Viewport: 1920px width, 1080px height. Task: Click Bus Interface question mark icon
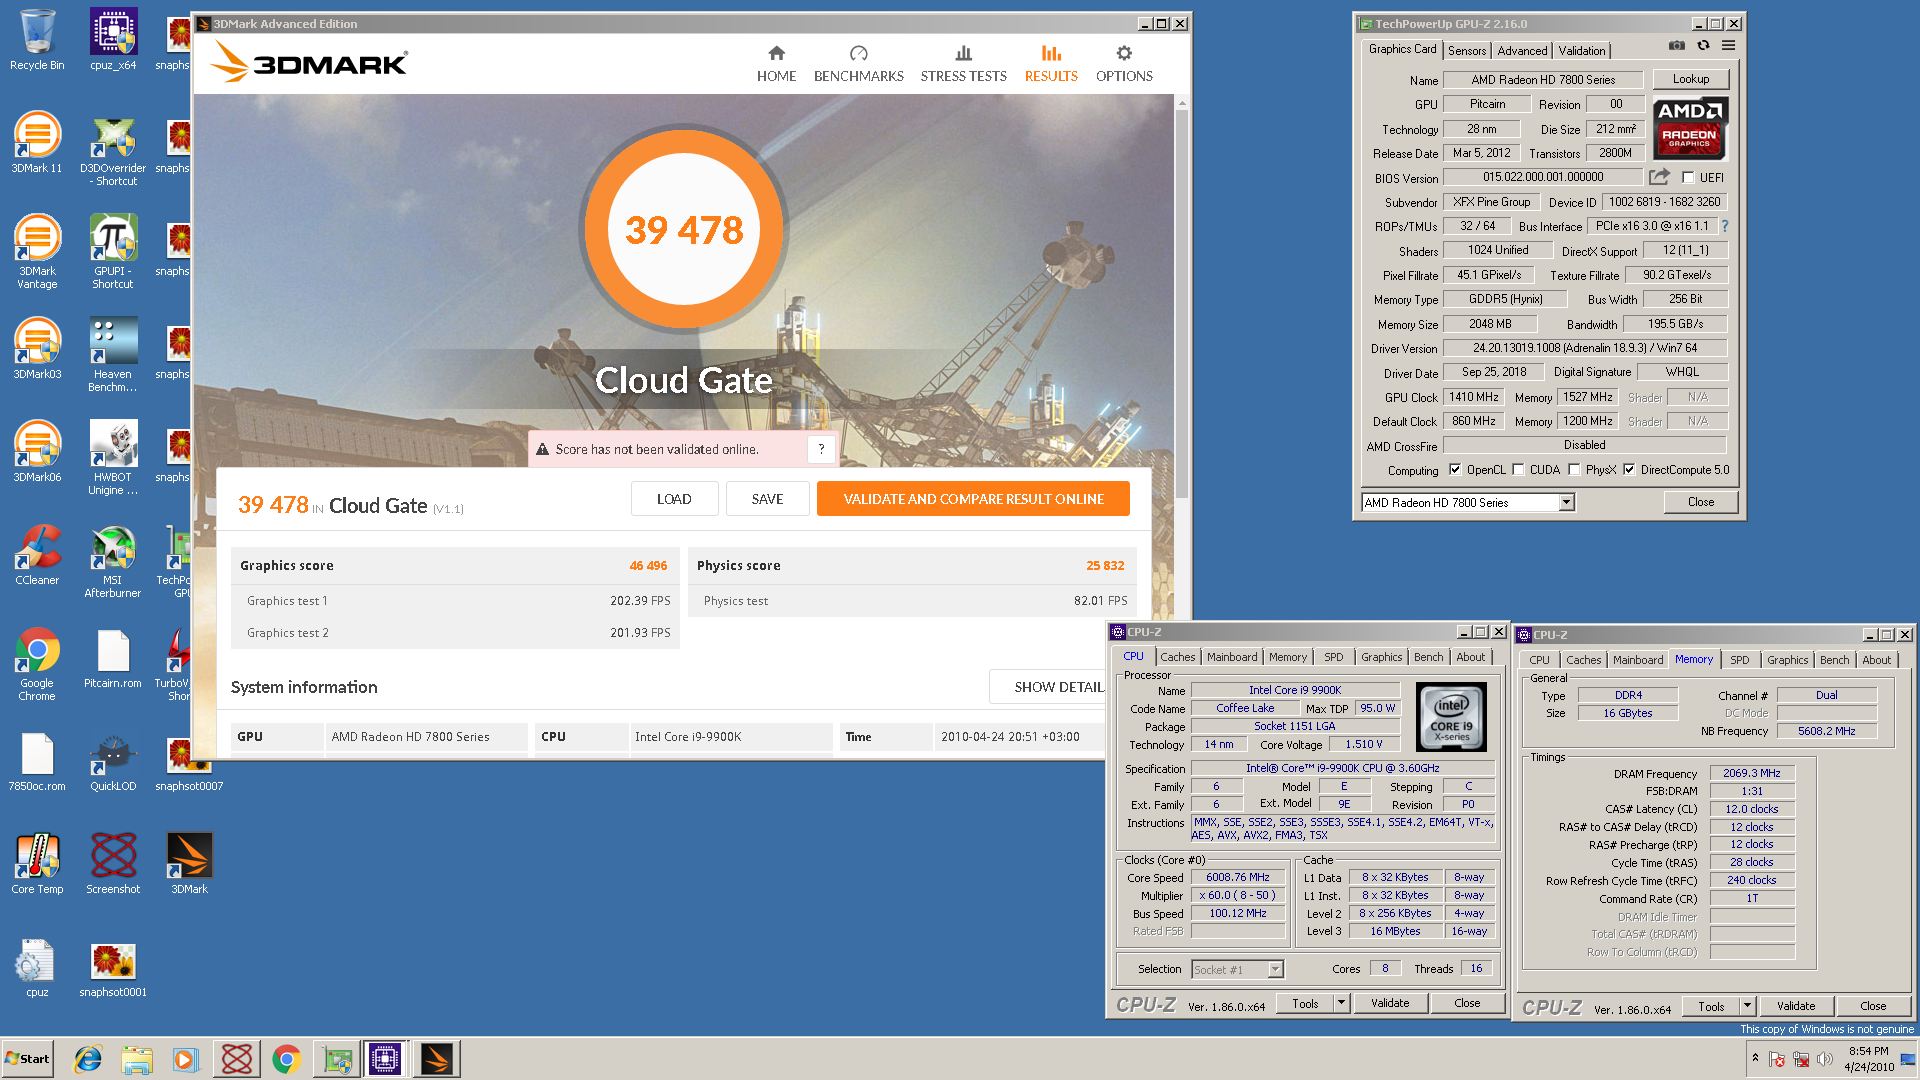pos(1725,226)
